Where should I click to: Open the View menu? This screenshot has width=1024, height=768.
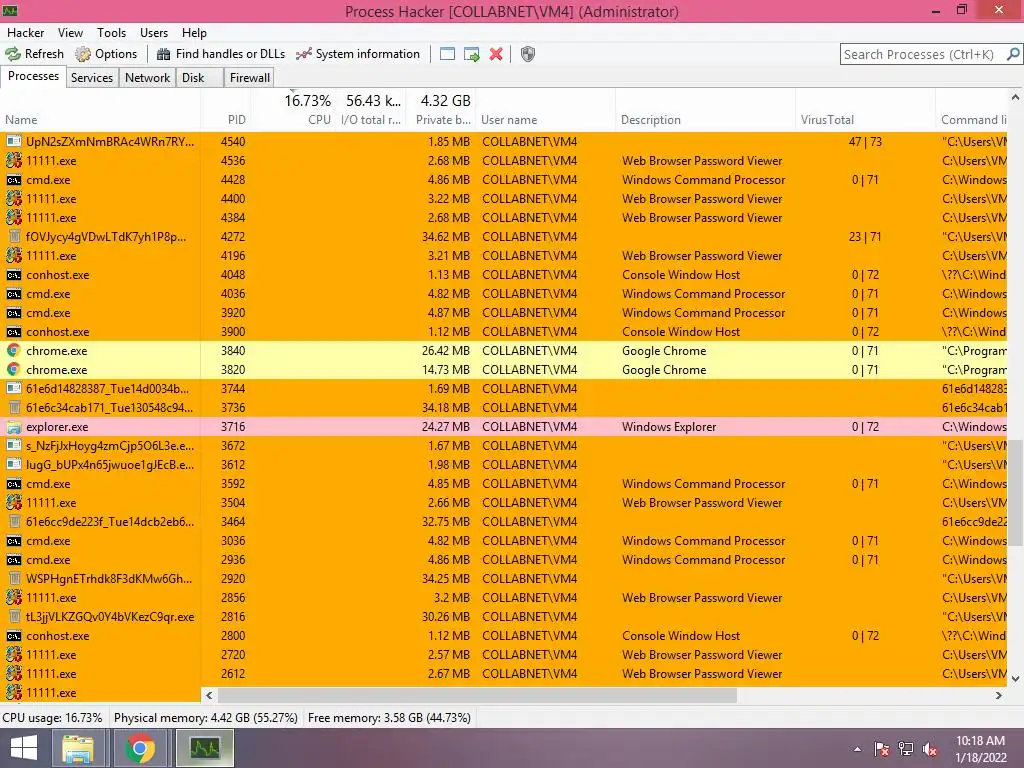coord(70,33)
